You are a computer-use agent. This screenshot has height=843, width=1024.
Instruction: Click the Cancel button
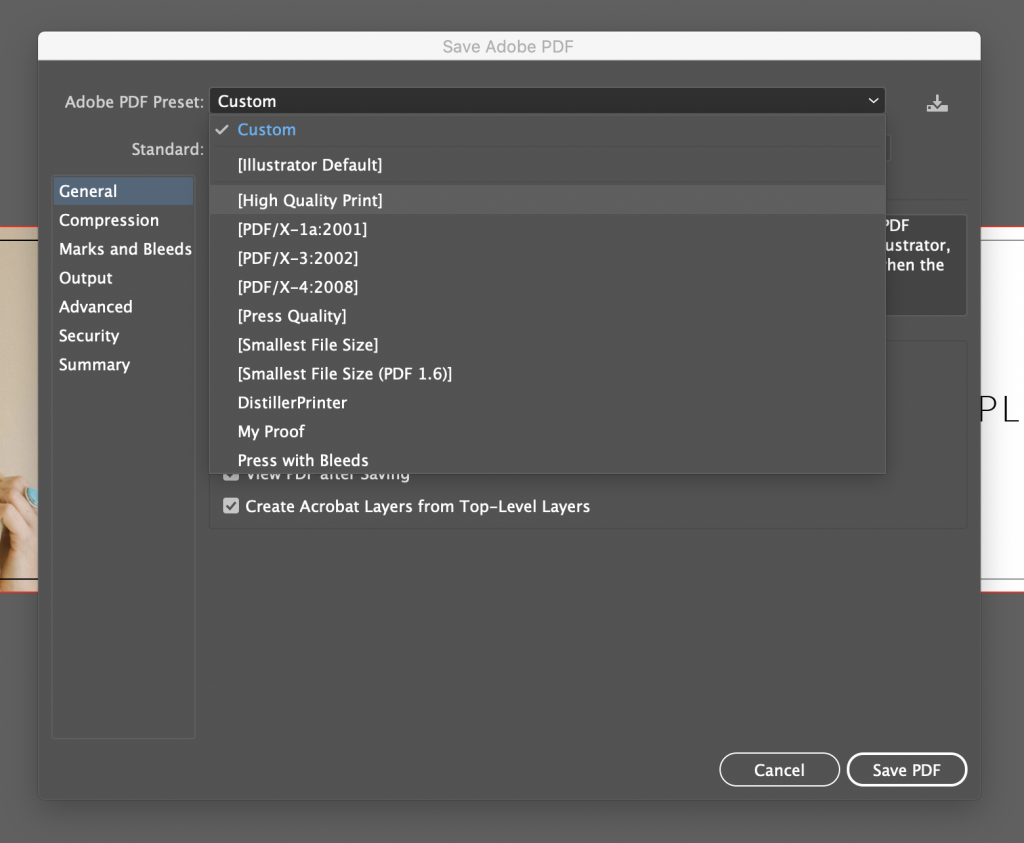779,770
